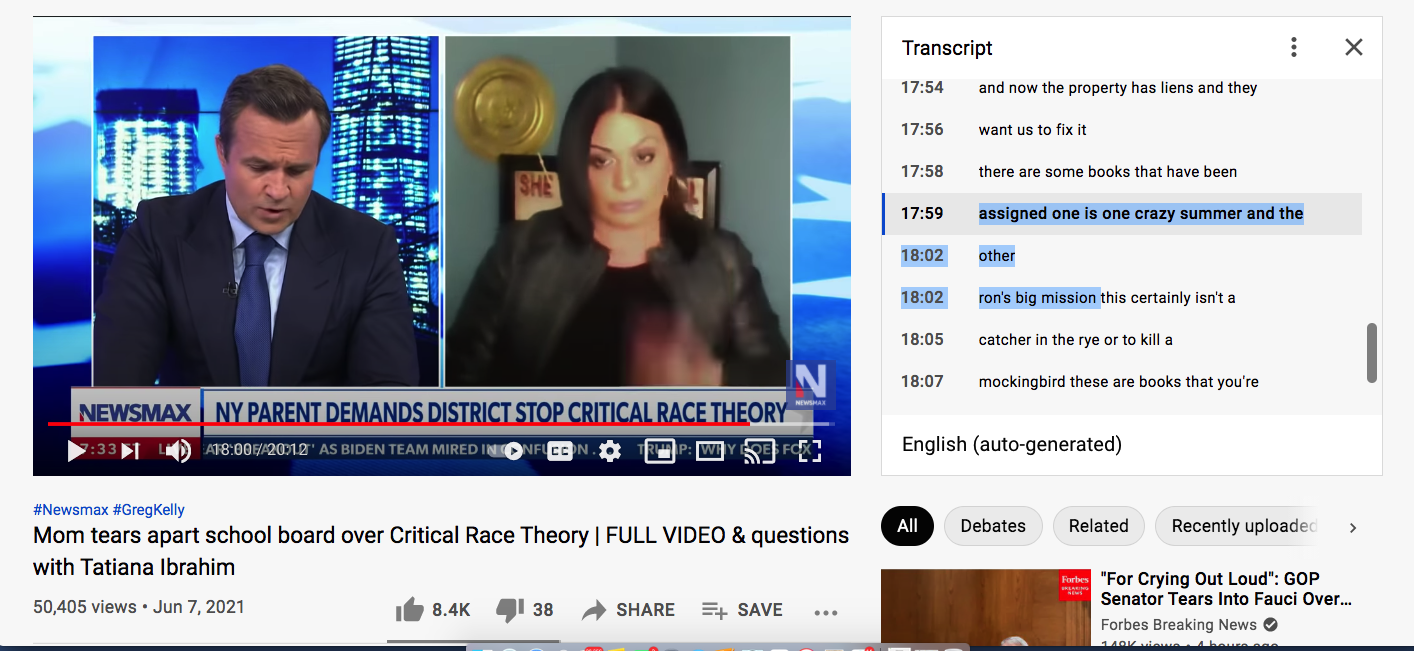Play the video
This screenshot has height=651, width=1414.
pyautogui.click(x=76, y=451)
